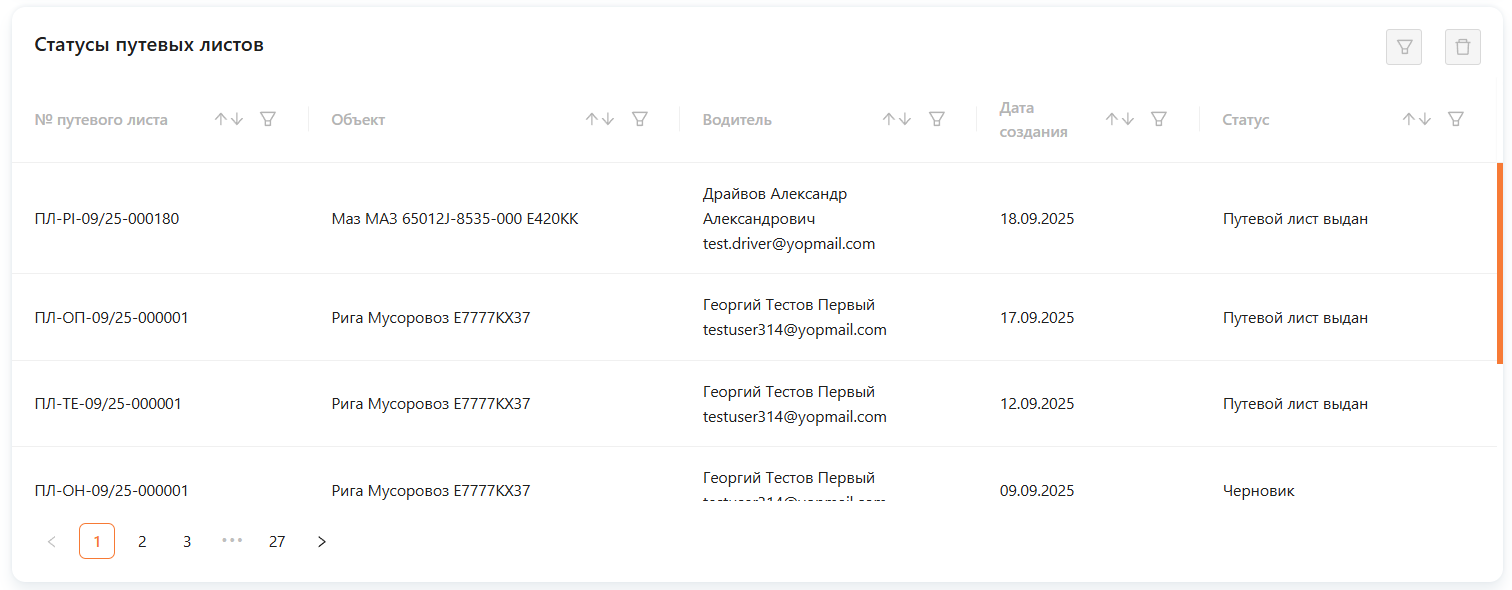1512x590 pixels.
Task: Go to page 3
Action: 187,541
